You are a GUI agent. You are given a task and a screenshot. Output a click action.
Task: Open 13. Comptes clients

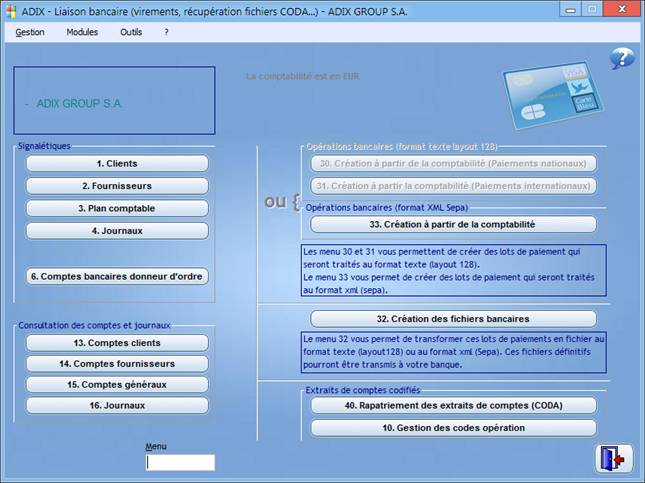pos(117,343)
